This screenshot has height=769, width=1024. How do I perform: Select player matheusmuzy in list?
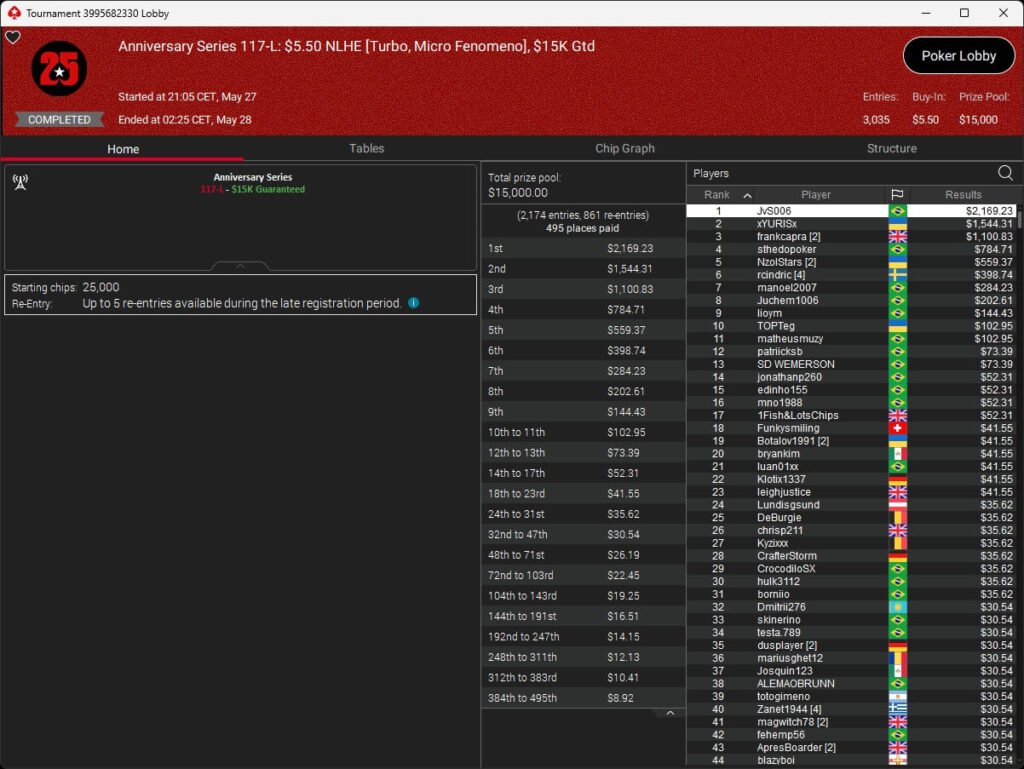(852, 339)
